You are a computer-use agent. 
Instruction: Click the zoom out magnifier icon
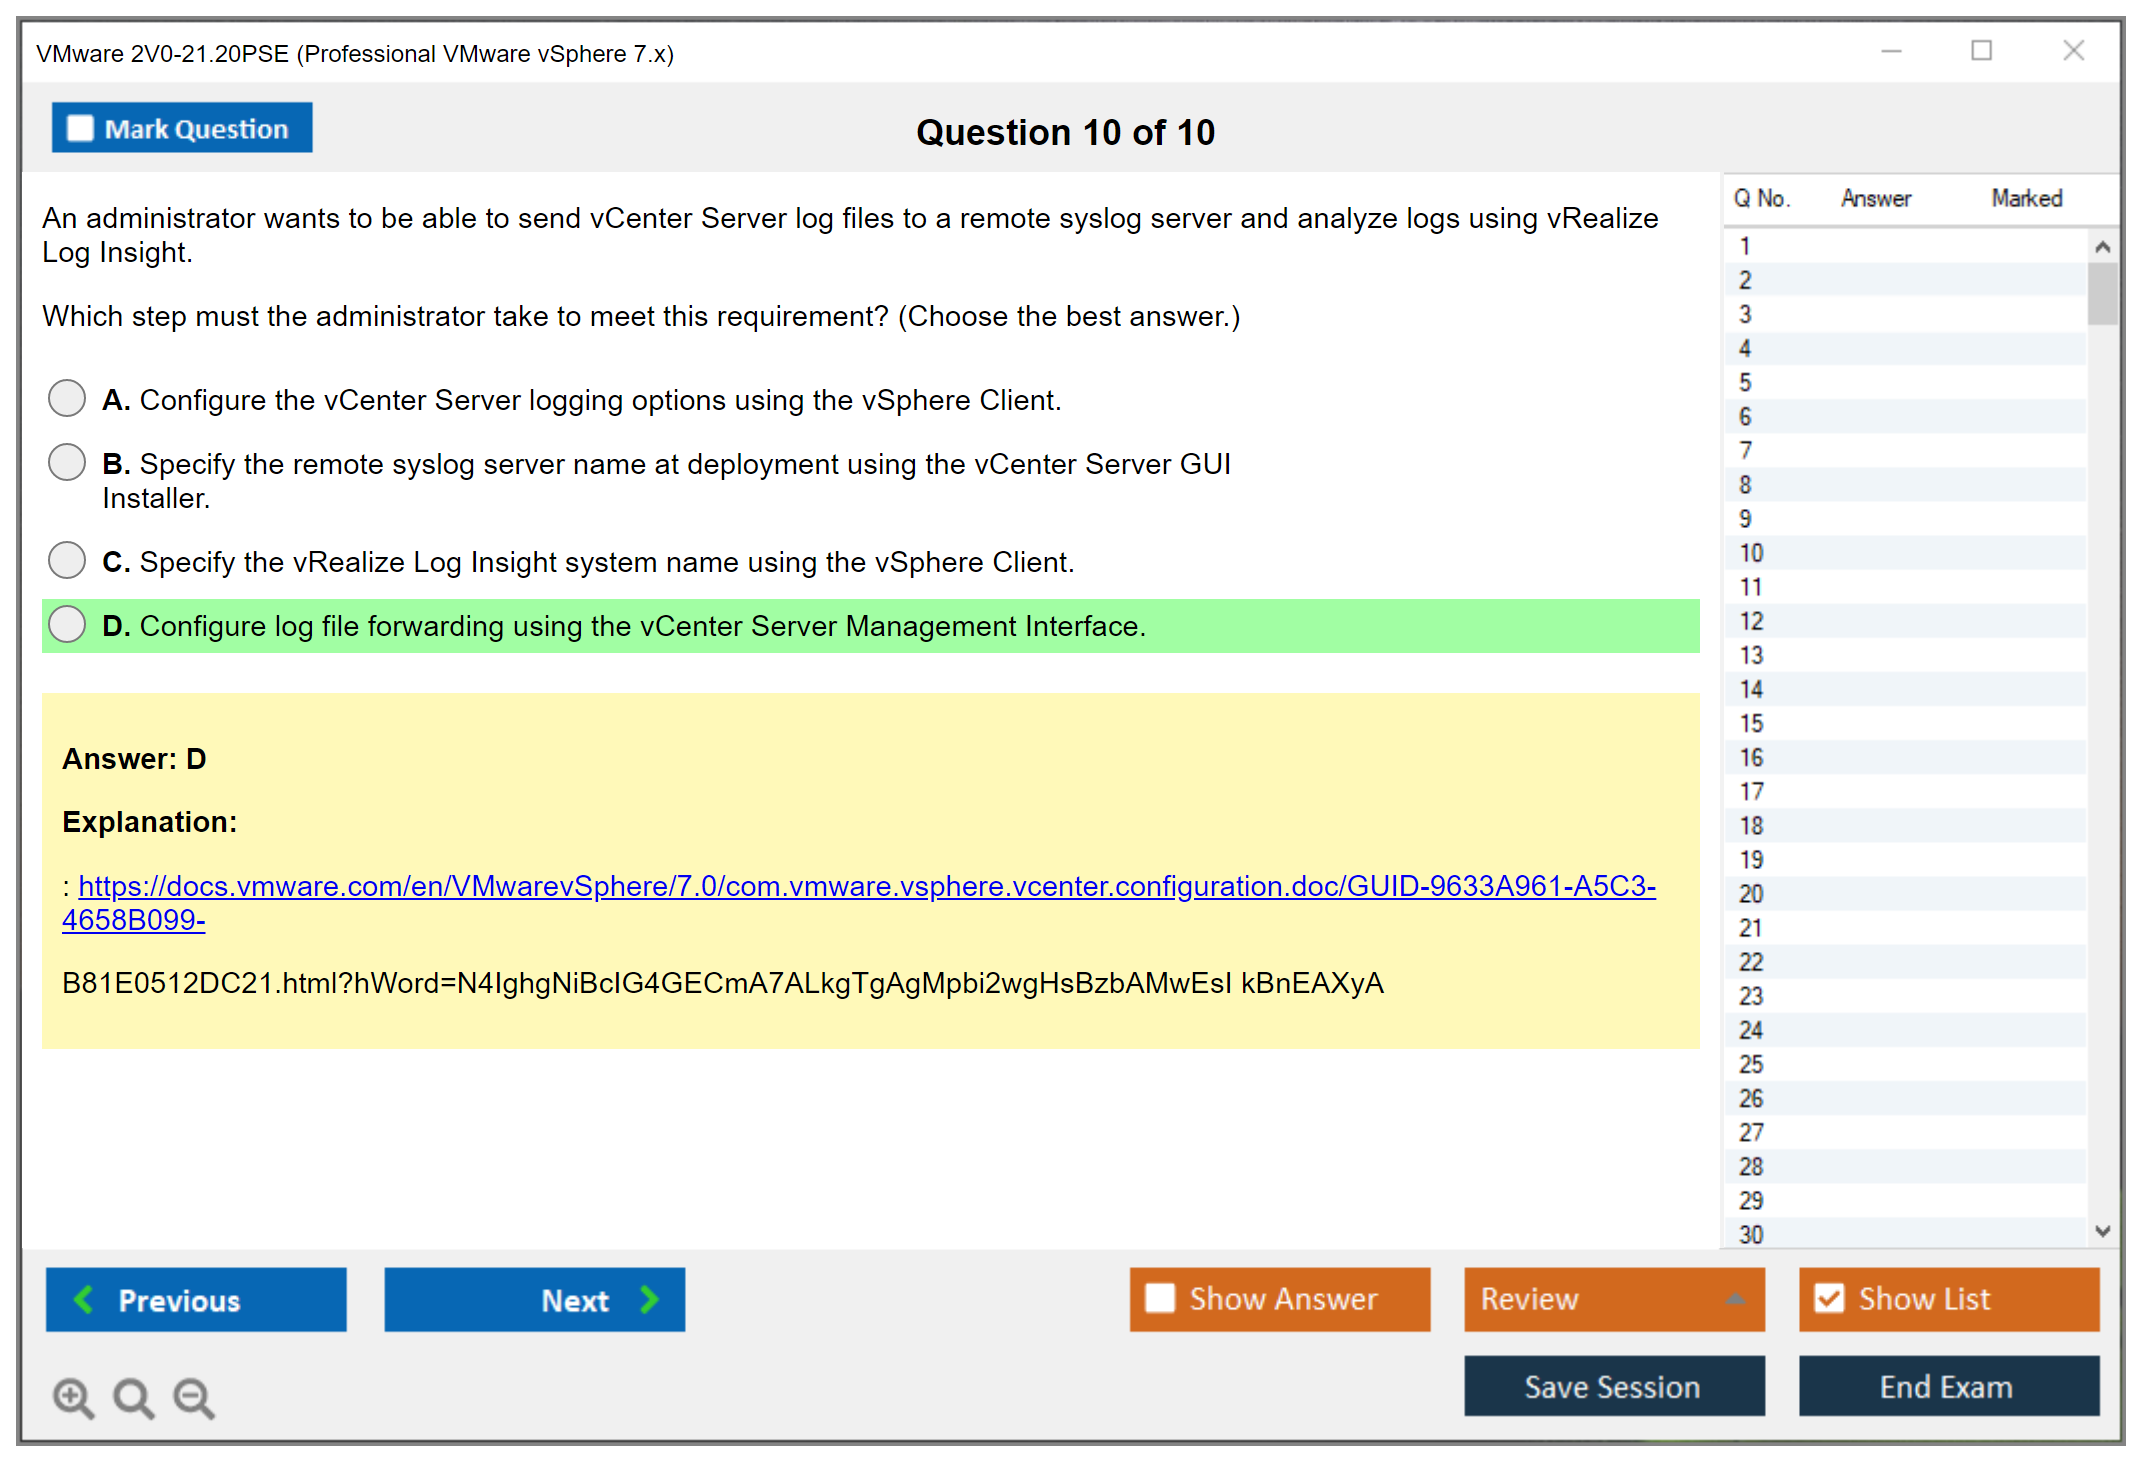pyautogui.click(x=193, y=1397)
